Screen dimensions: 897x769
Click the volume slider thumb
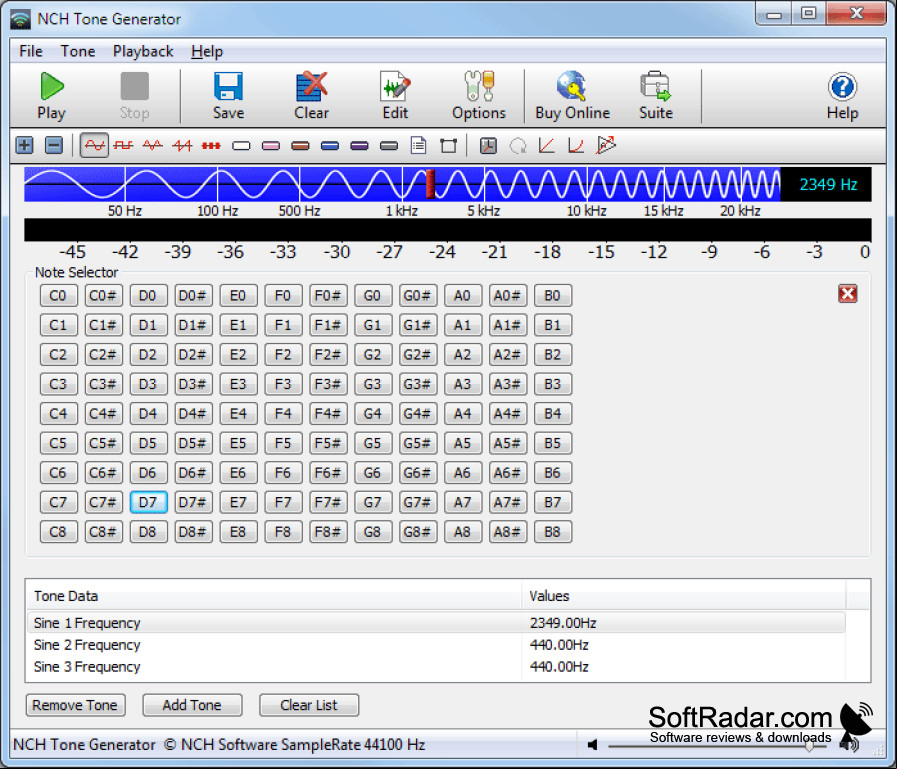pos(809,746)
